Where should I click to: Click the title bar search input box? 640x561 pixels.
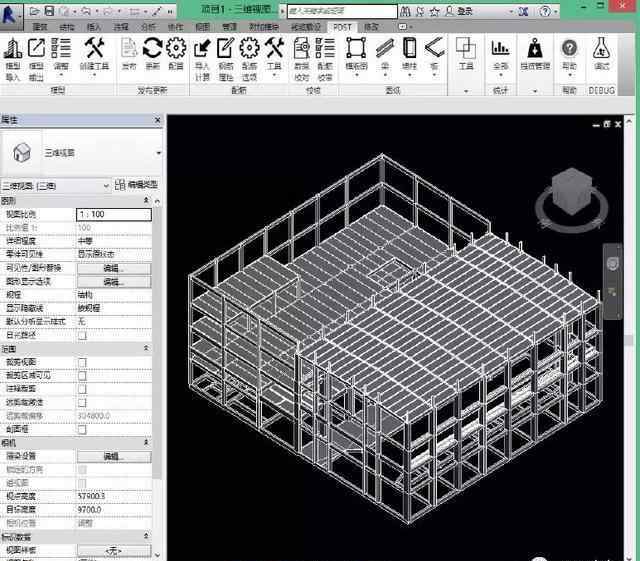tap(342, 11)
